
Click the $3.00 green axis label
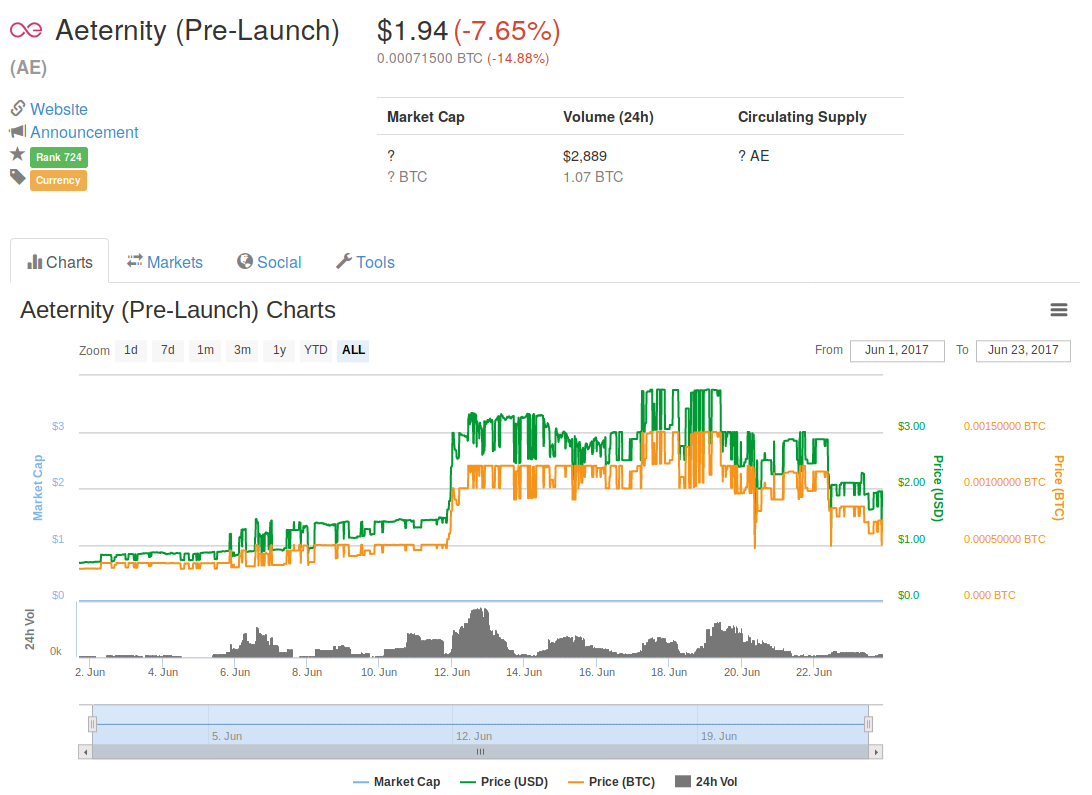click(912, 426)
